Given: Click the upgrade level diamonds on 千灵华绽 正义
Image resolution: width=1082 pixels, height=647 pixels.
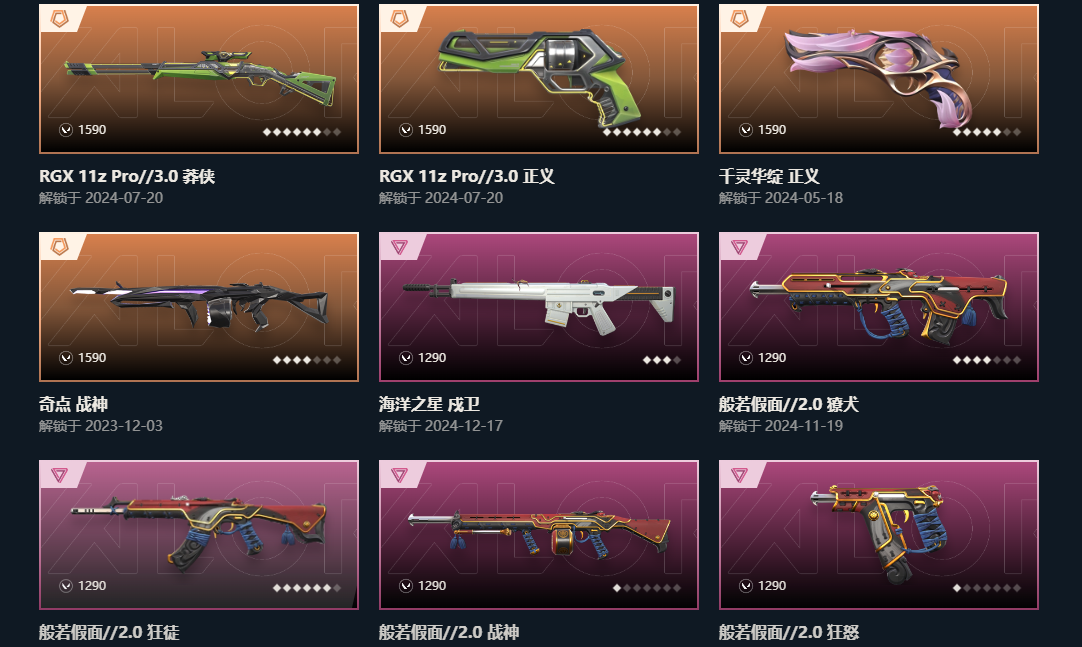Looking at the screenshot, I should [987, 132].
